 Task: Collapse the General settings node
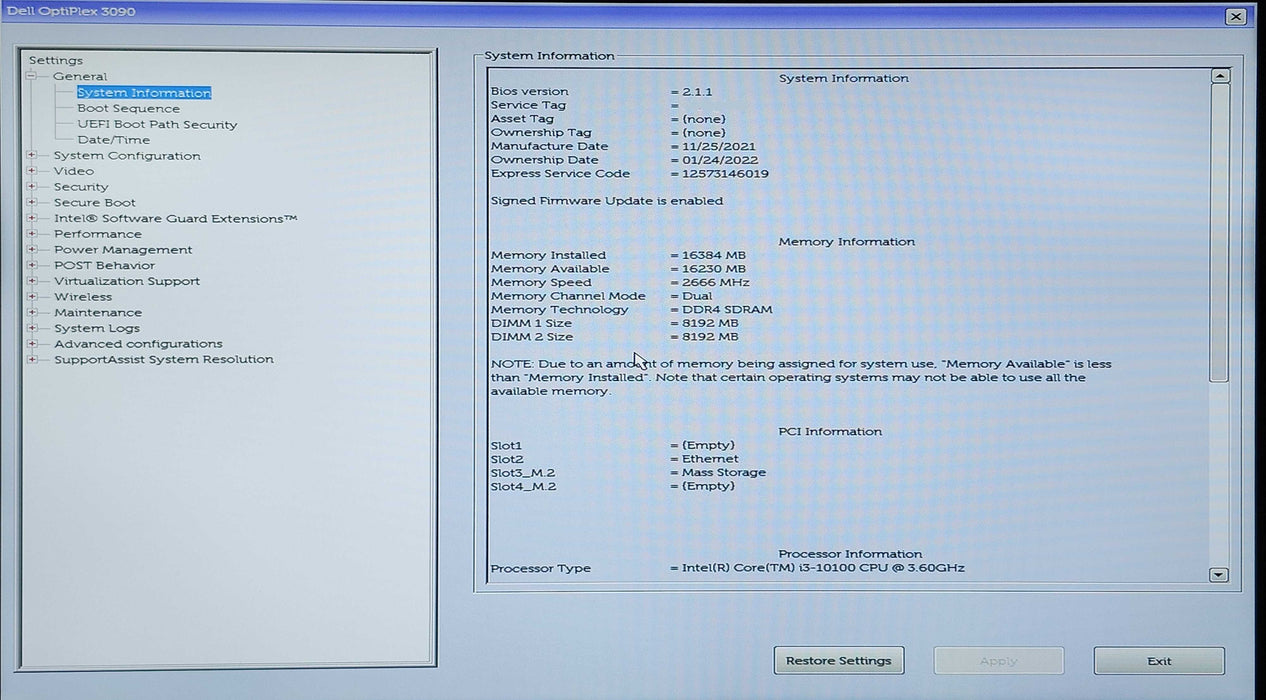click(32, 76)
